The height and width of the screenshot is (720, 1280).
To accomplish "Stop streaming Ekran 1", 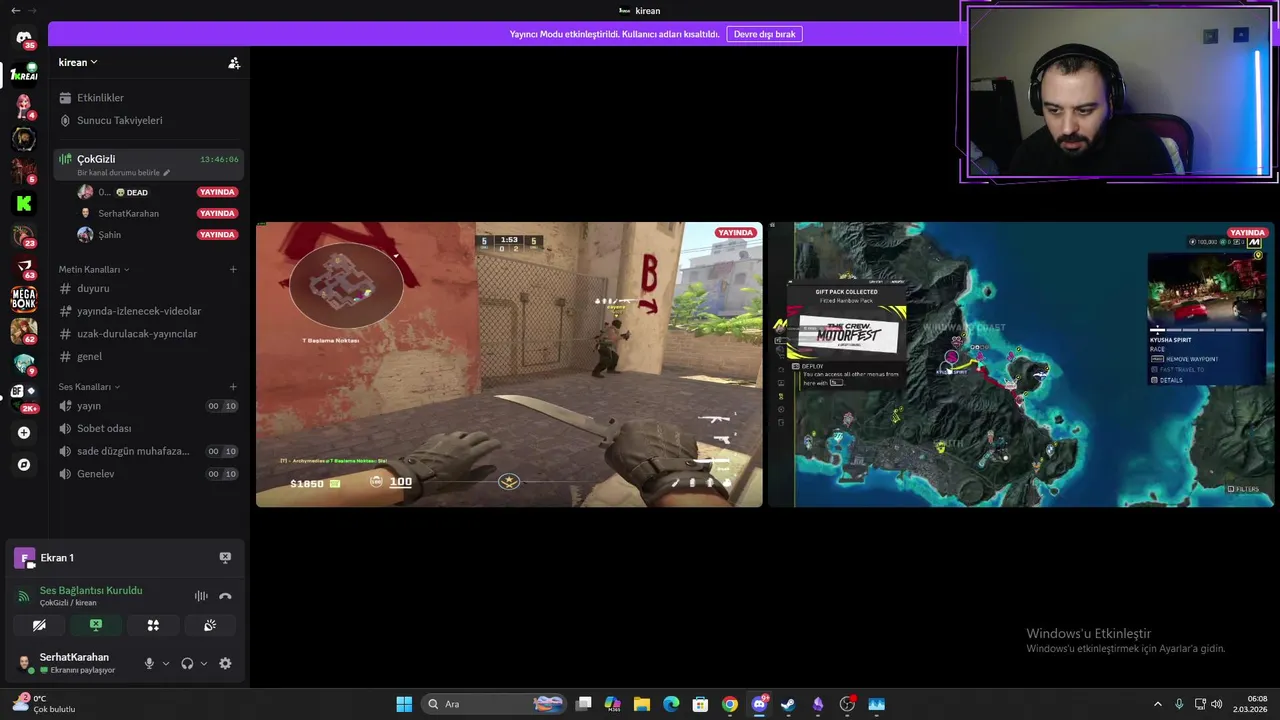I will point(225,558).
